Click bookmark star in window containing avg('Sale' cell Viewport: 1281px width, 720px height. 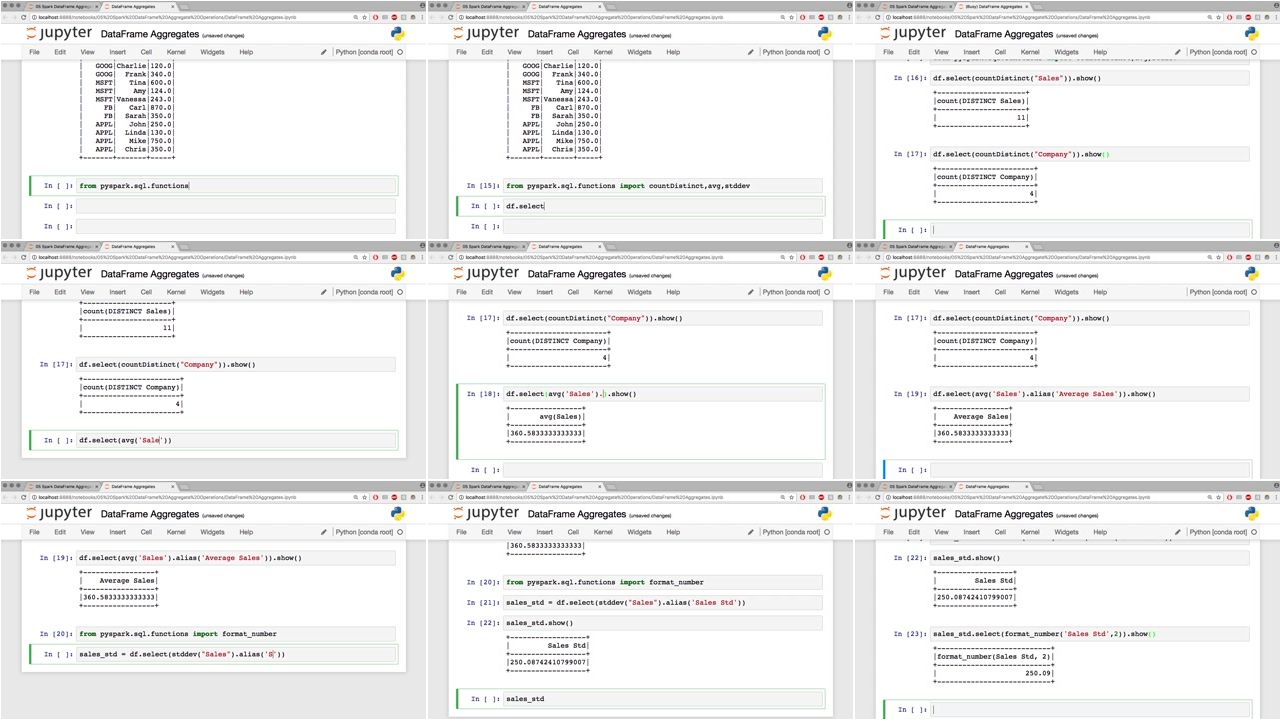click(364, 257)
